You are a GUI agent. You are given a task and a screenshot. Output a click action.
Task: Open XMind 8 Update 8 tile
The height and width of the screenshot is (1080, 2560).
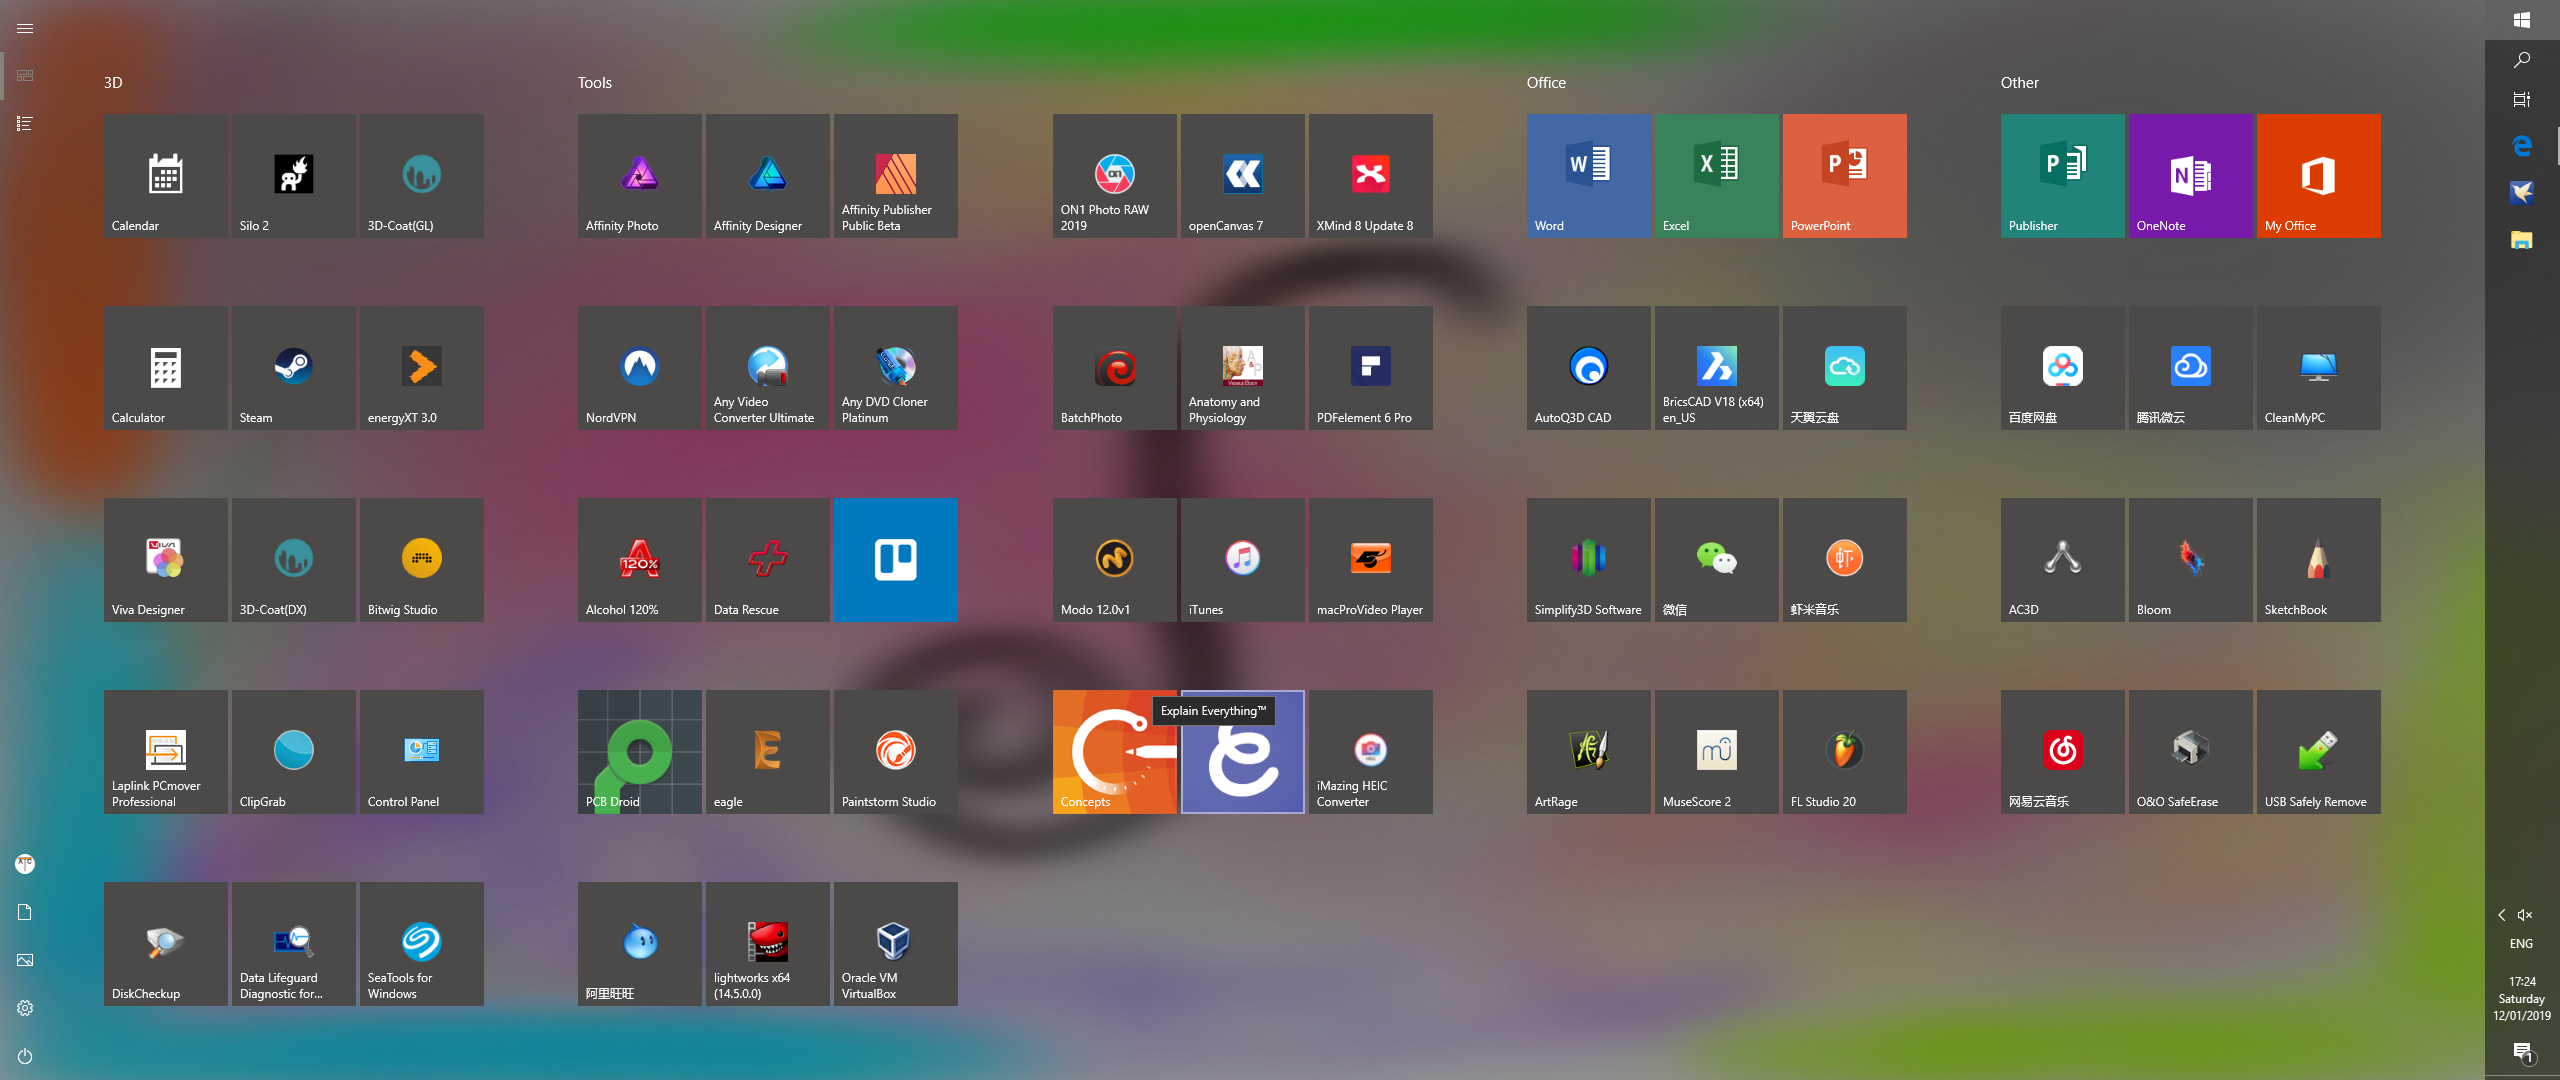(1371, 176)
